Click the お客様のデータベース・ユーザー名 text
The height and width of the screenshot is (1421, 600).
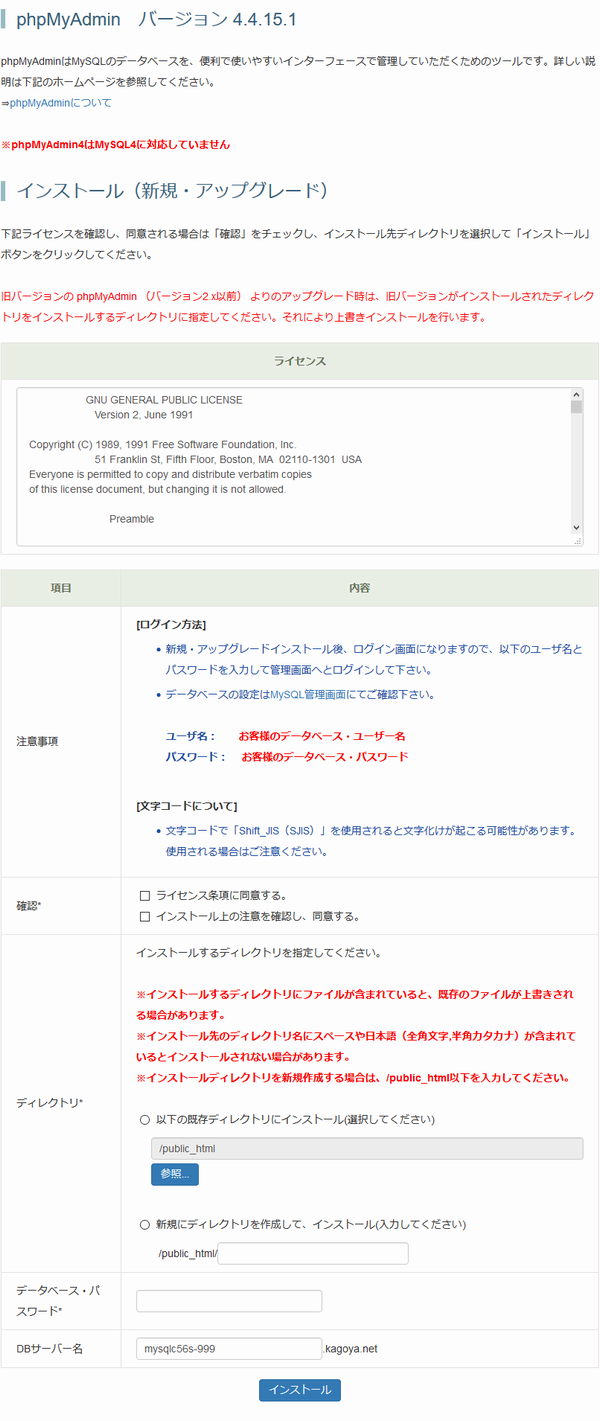[x=321, y=735]
